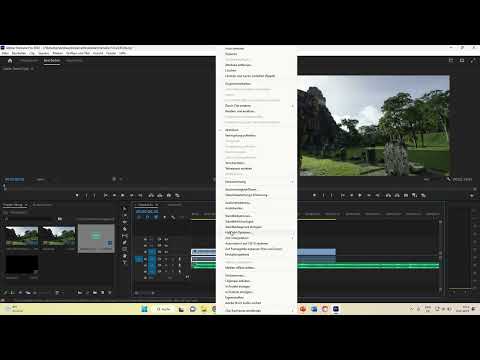Screen dimensions: 480x360
Task: Open Windows Start button on taskbar
Action: coord(144,309)
